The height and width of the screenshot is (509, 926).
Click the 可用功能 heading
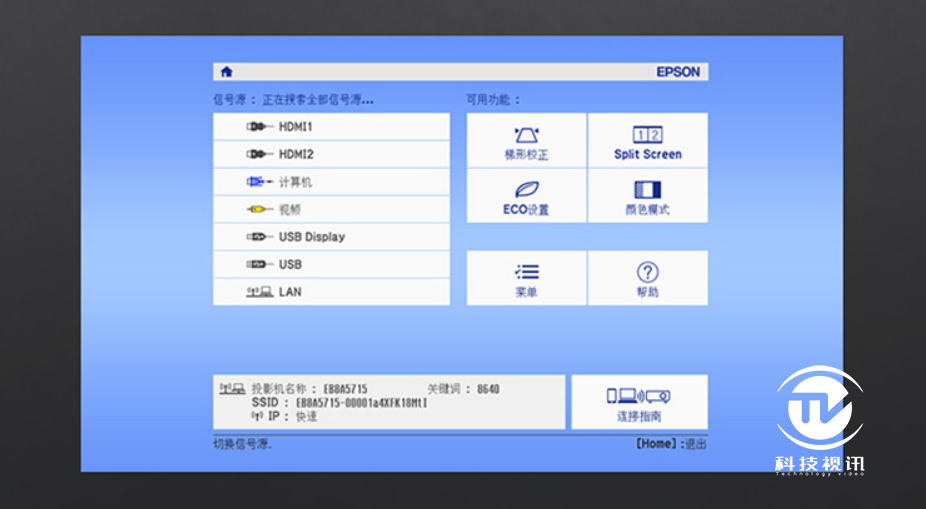pyautogui.click(x=494, y=100)
